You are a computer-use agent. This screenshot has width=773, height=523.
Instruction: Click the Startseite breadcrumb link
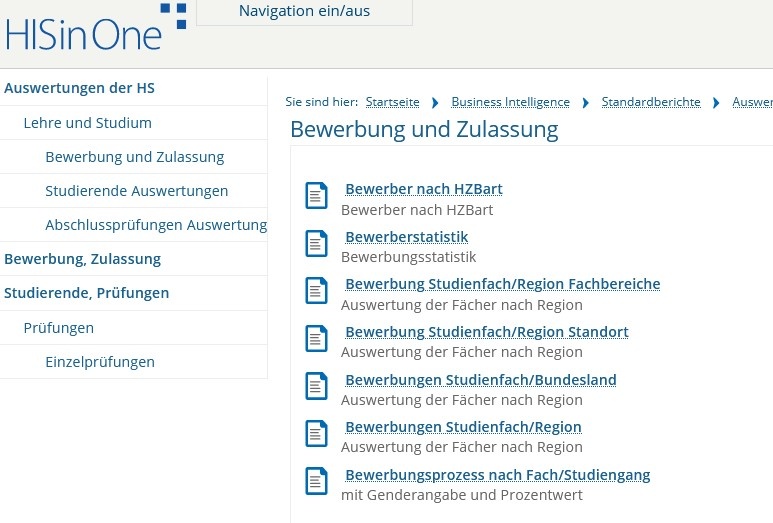(x=392, y=102)
